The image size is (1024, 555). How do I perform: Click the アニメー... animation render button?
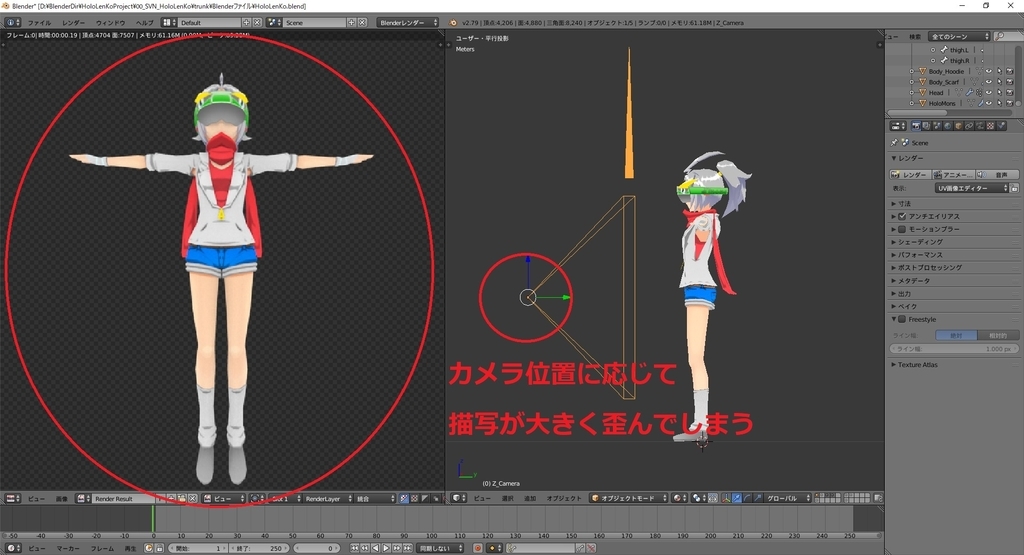(x=953, y=174)
